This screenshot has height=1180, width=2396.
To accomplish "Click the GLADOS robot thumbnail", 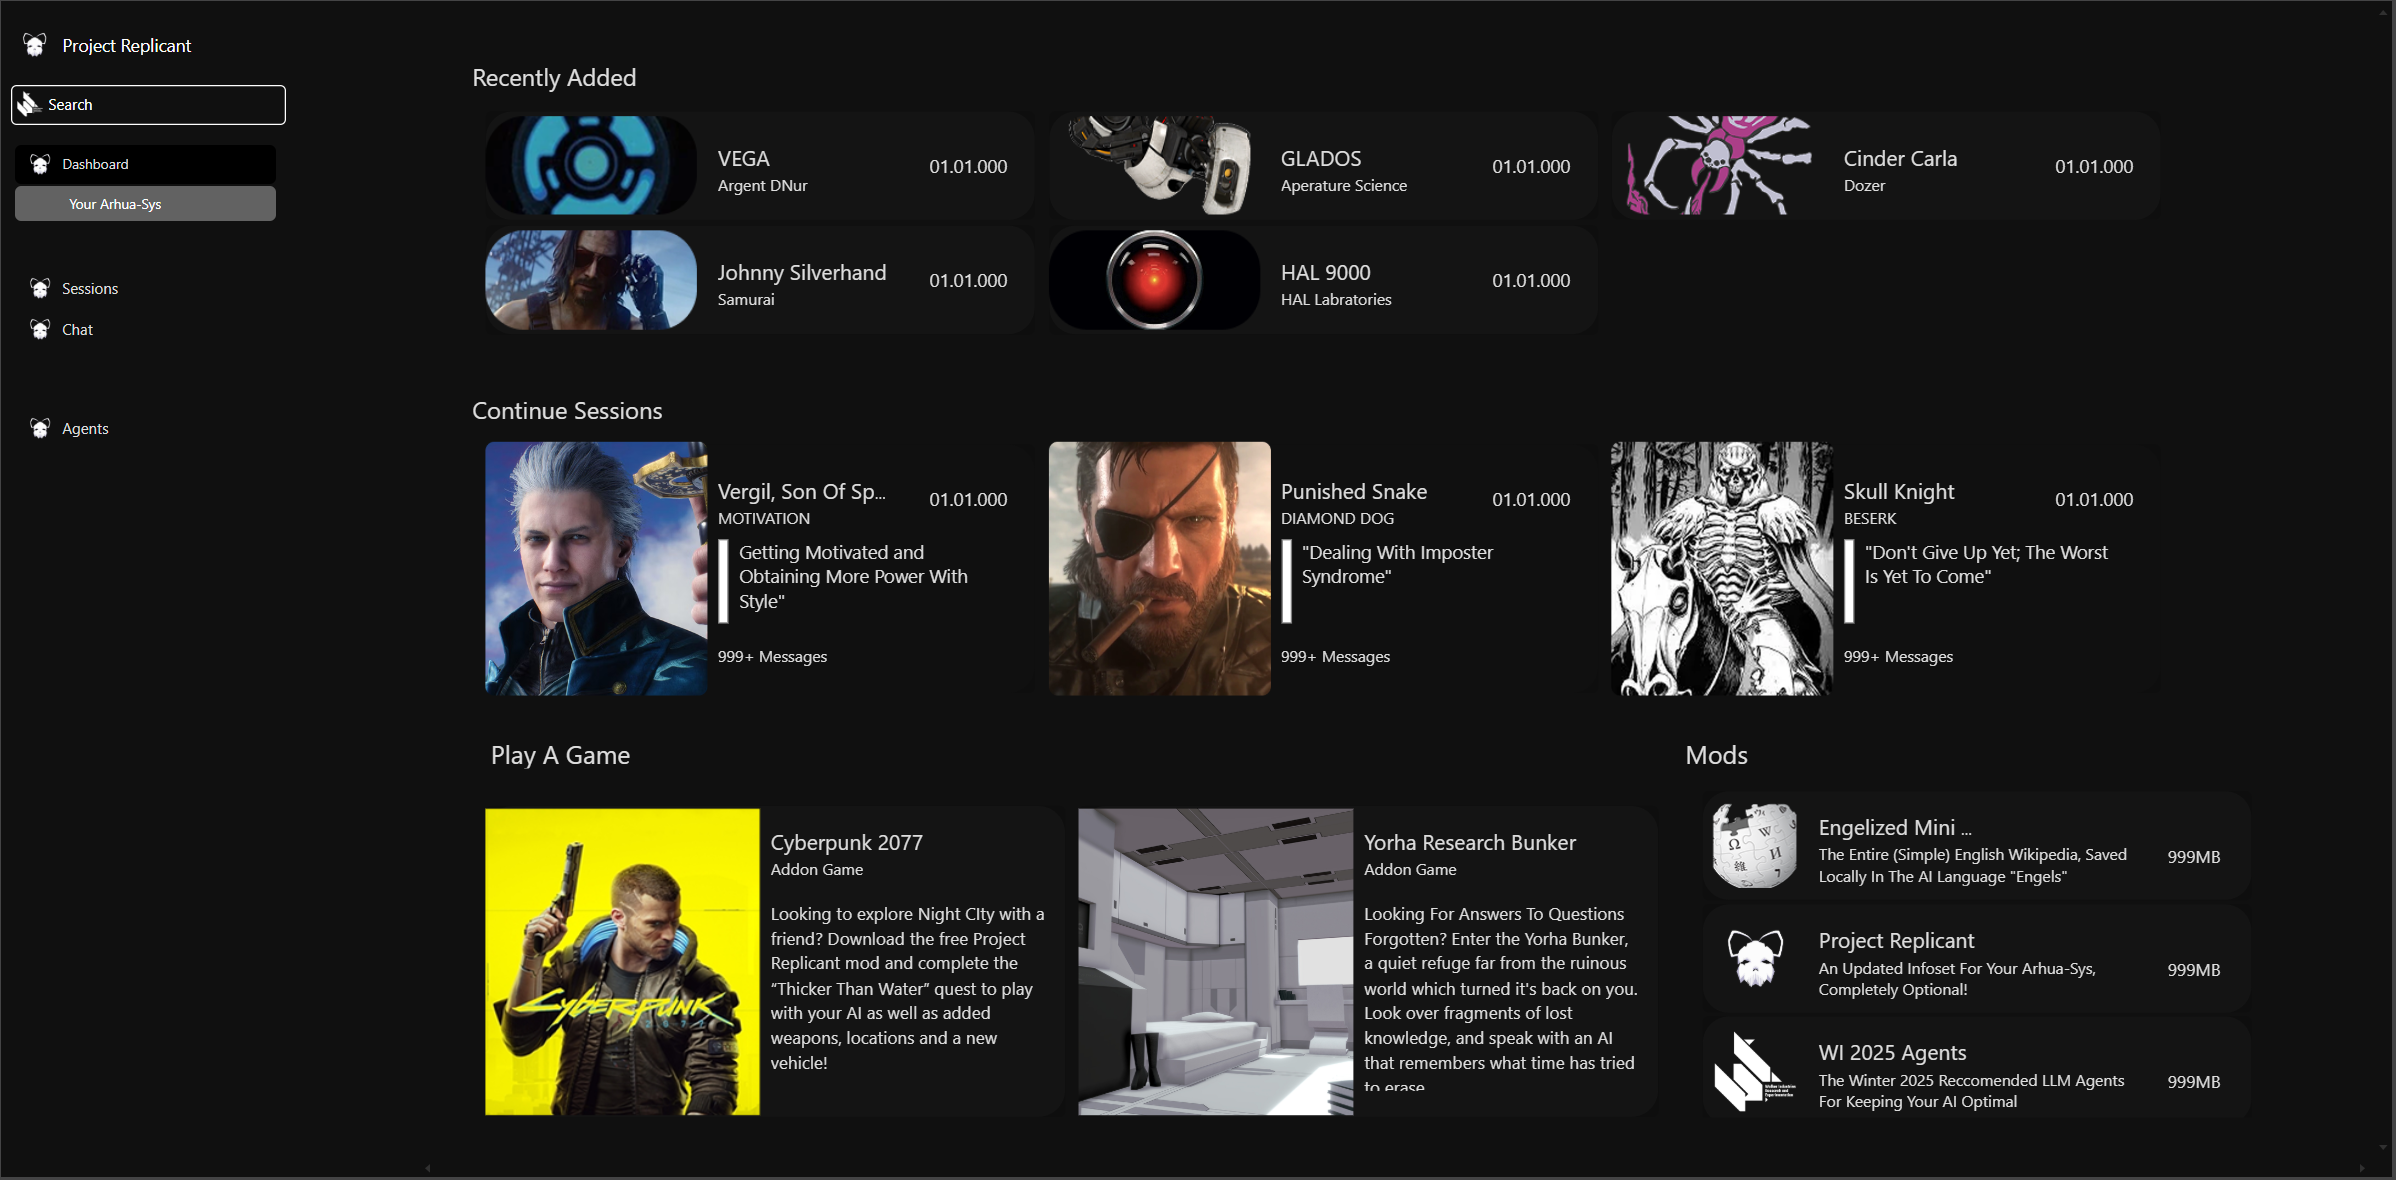I will tap(1155, 165).
